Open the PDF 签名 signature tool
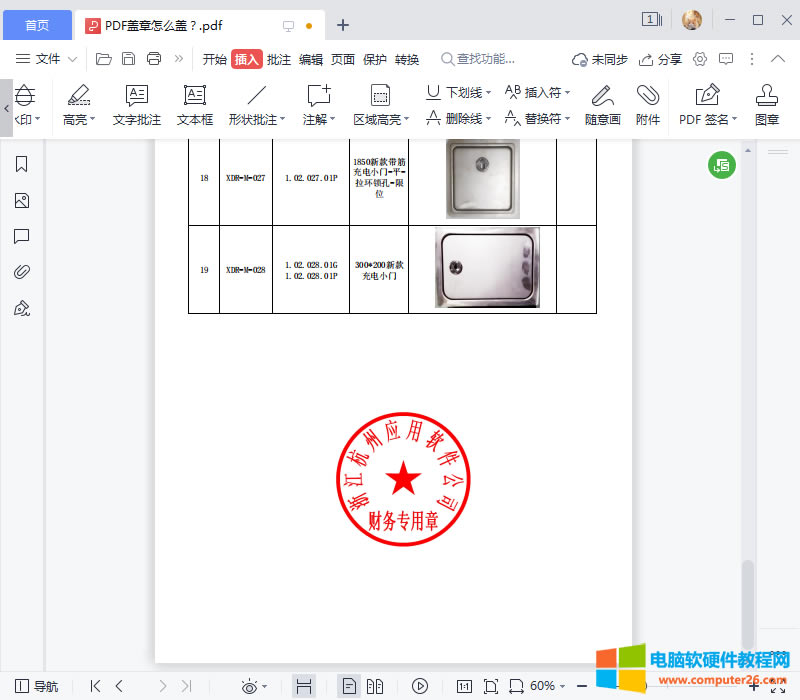 [706, 103]
